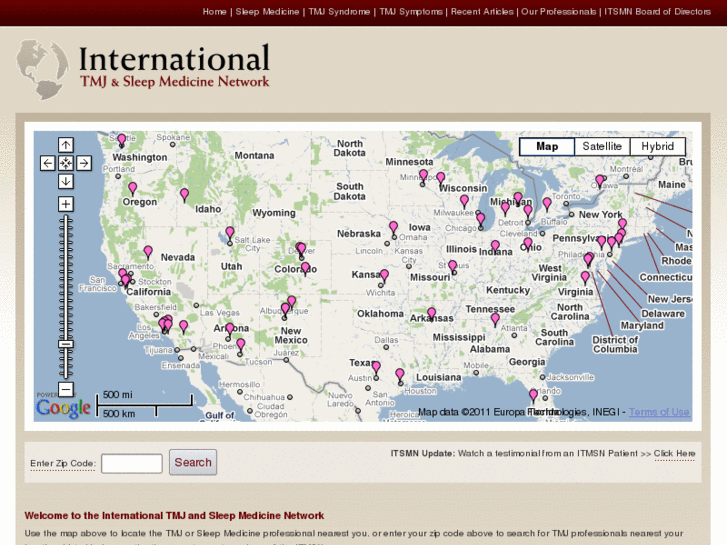Click the Google logo on map

point(63,408)
